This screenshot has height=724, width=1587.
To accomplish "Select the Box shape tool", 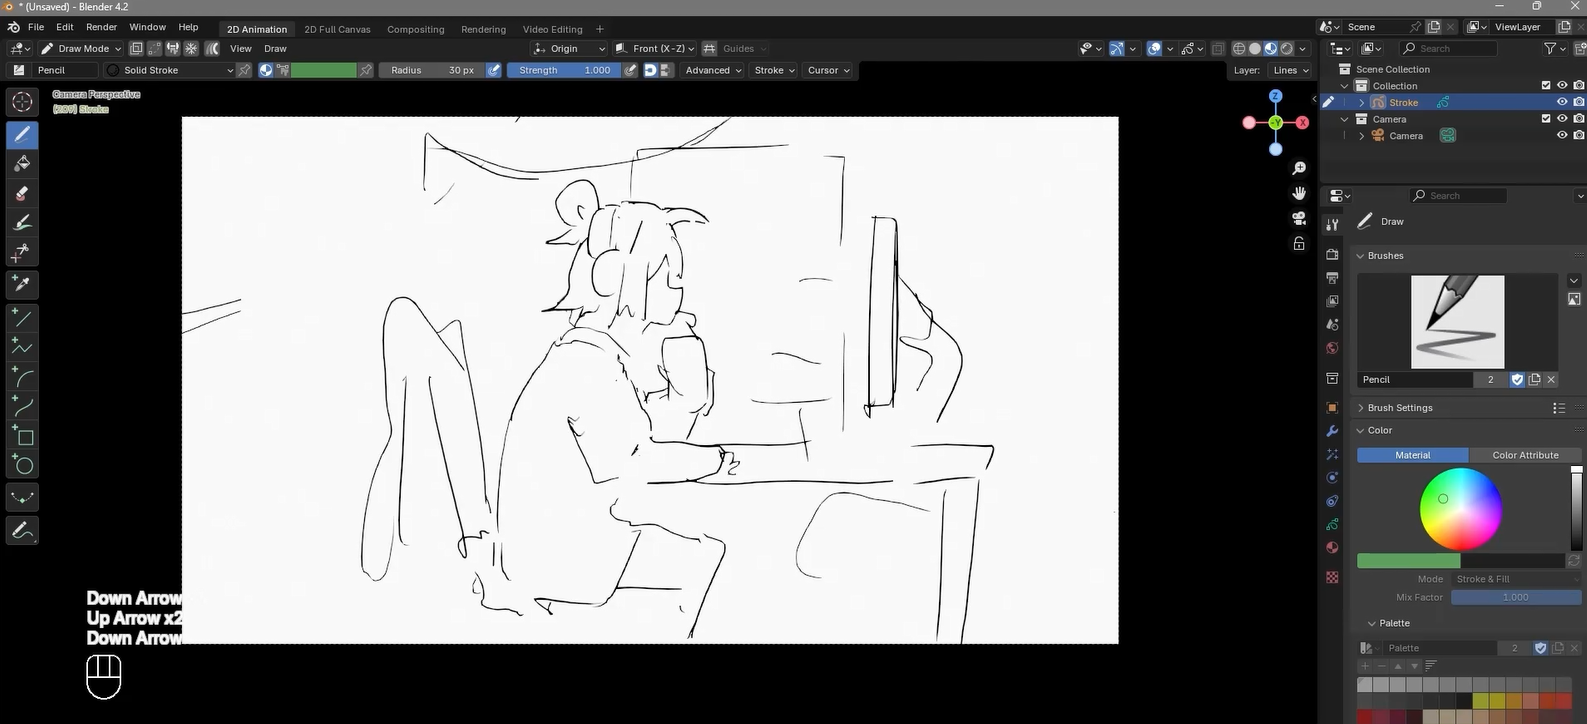I will (x=22, y=436).
